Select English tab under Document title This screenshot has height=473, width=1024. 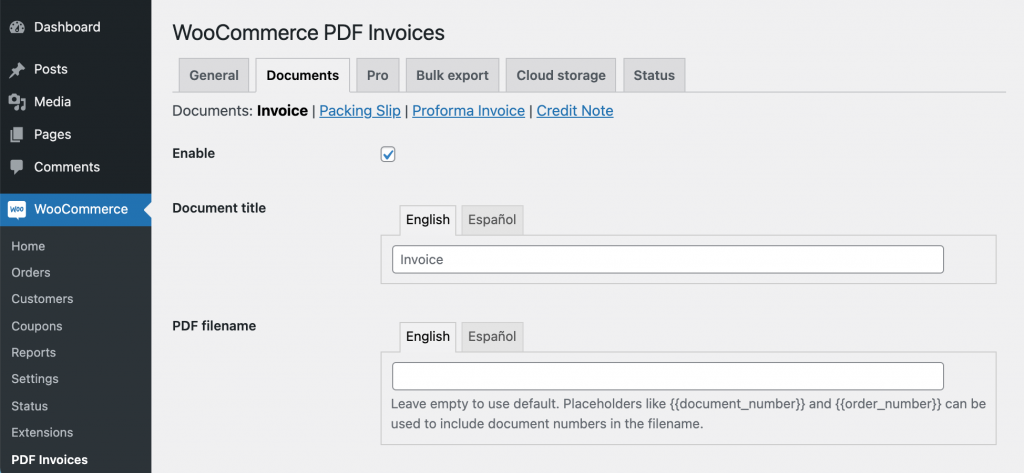click(x=428, y=220)
